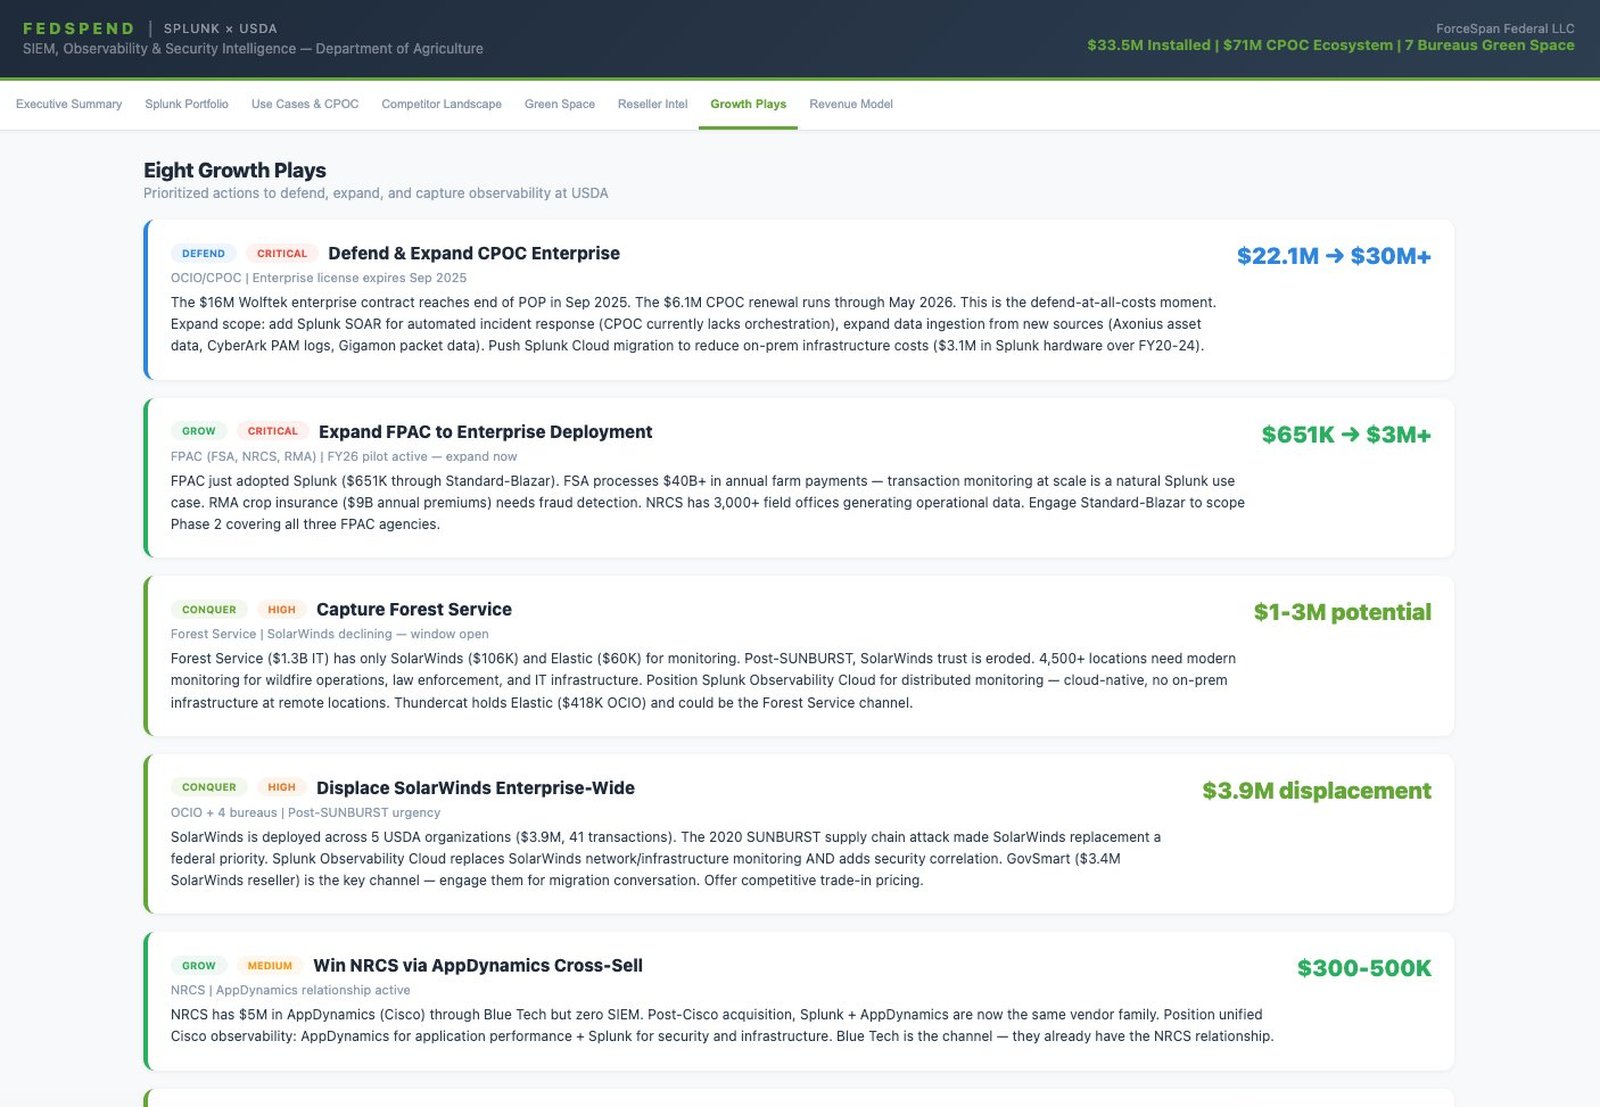Open the Executive Summary tab
1600x1107 pixels.
pos(69,104)
